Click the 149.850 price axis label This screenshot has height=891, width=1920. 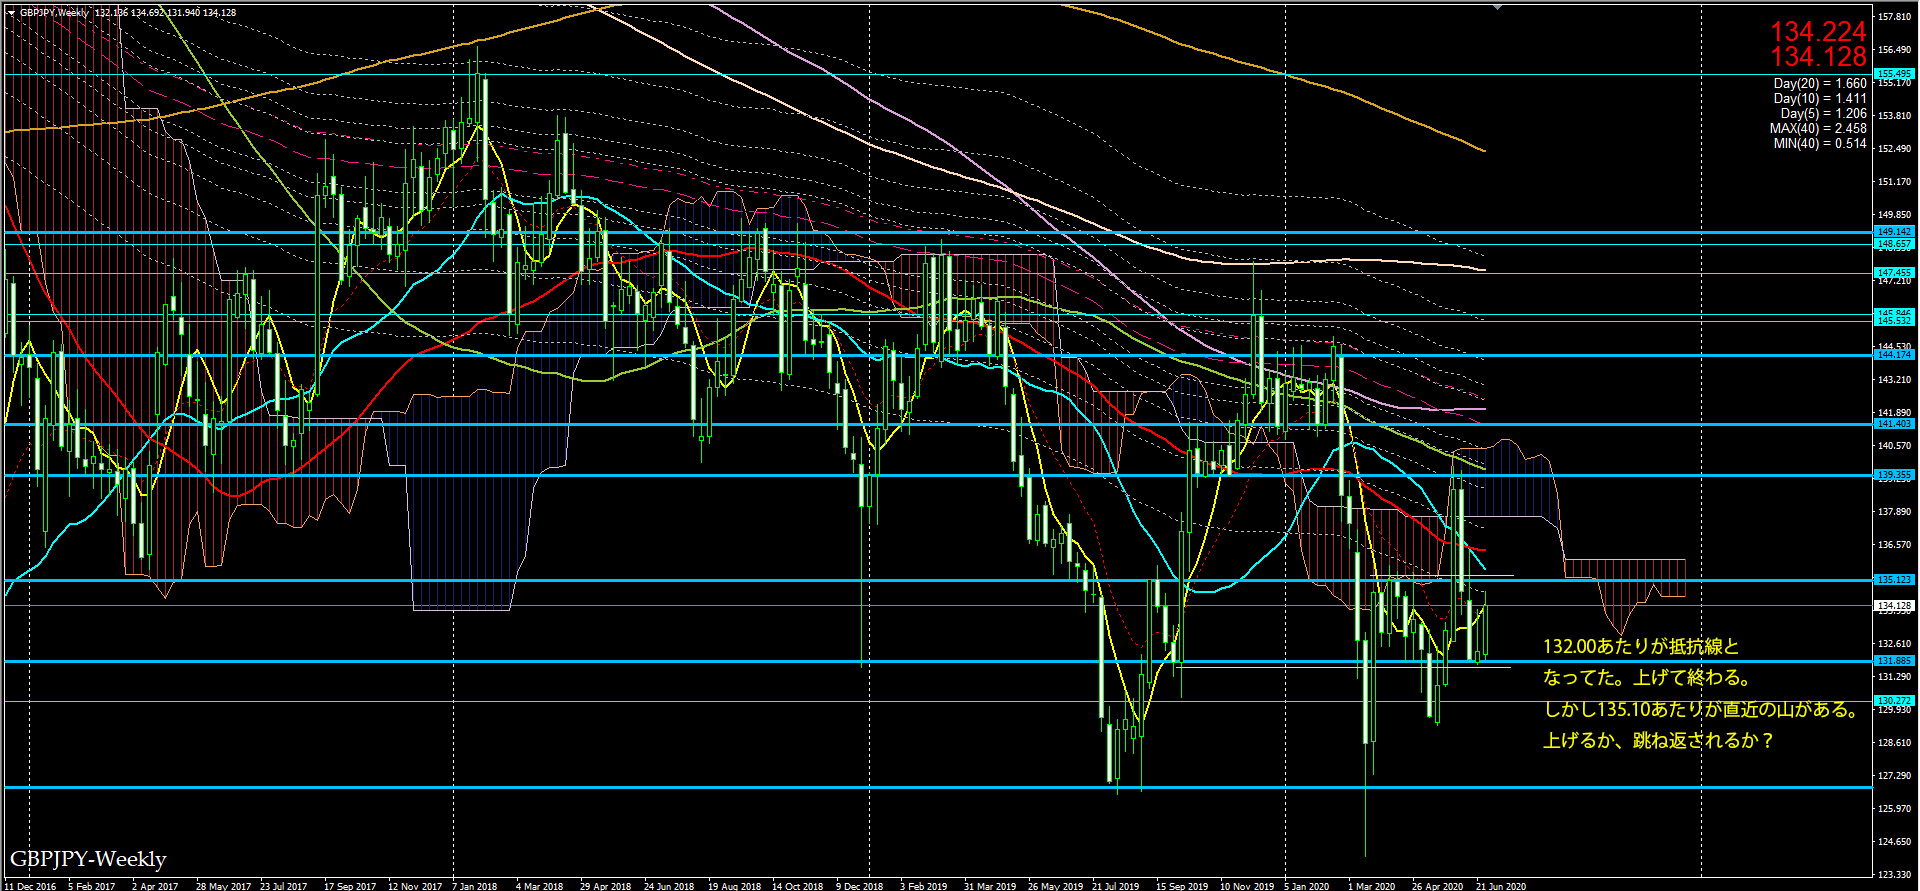pos(1895,215)
